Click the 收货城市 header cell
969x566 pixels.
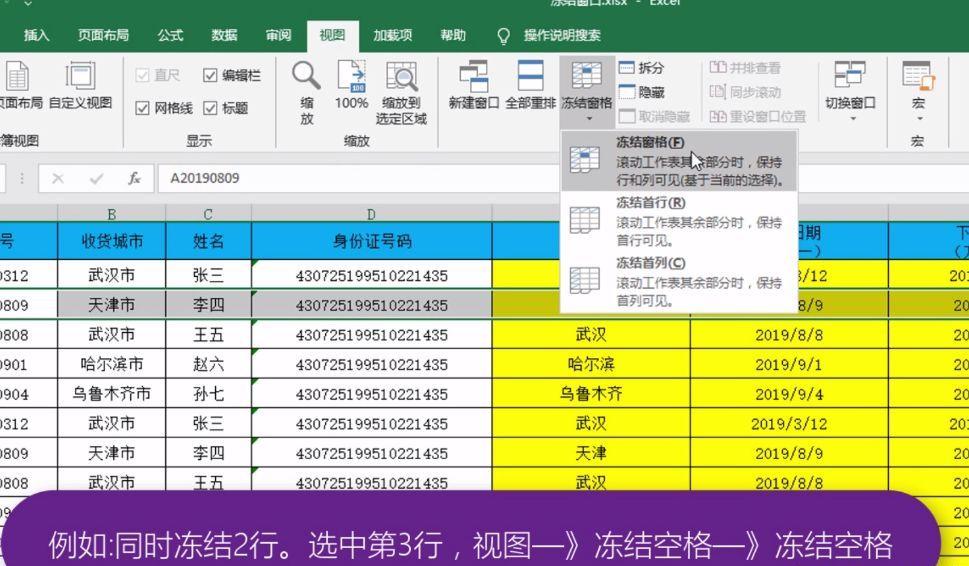click(x=112, y=241)
